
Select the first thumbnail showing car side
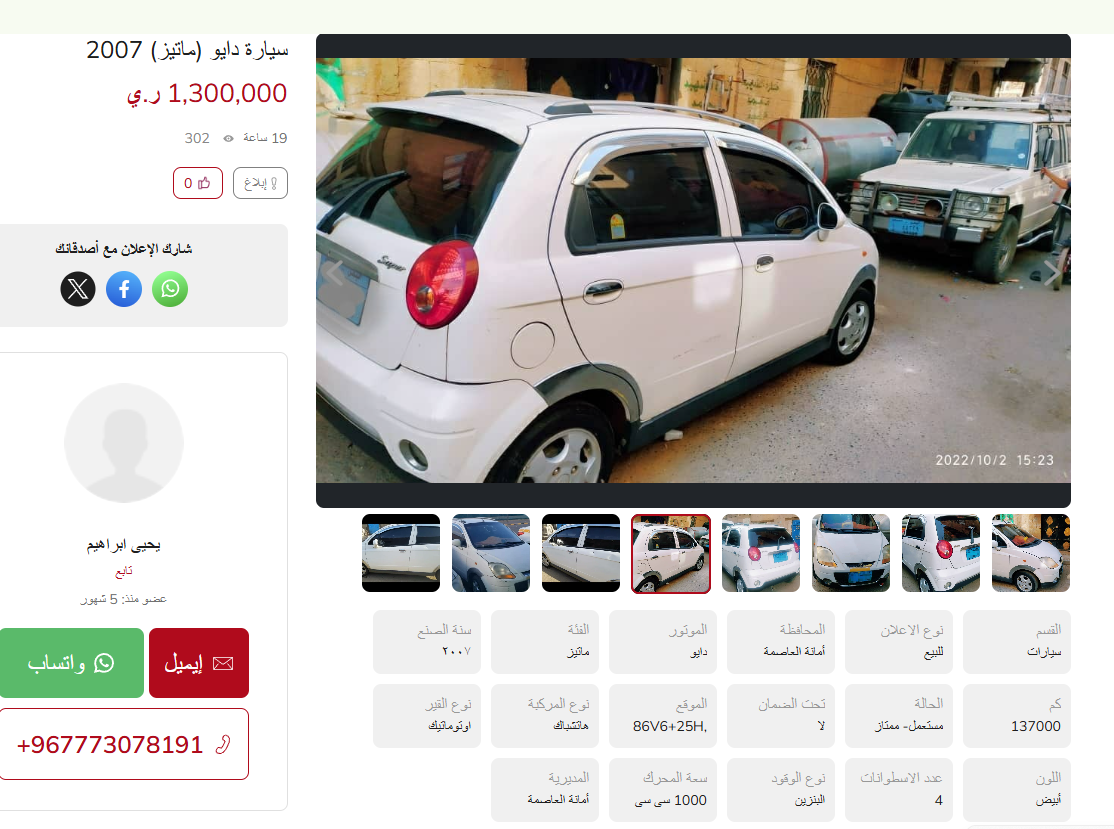401,553
